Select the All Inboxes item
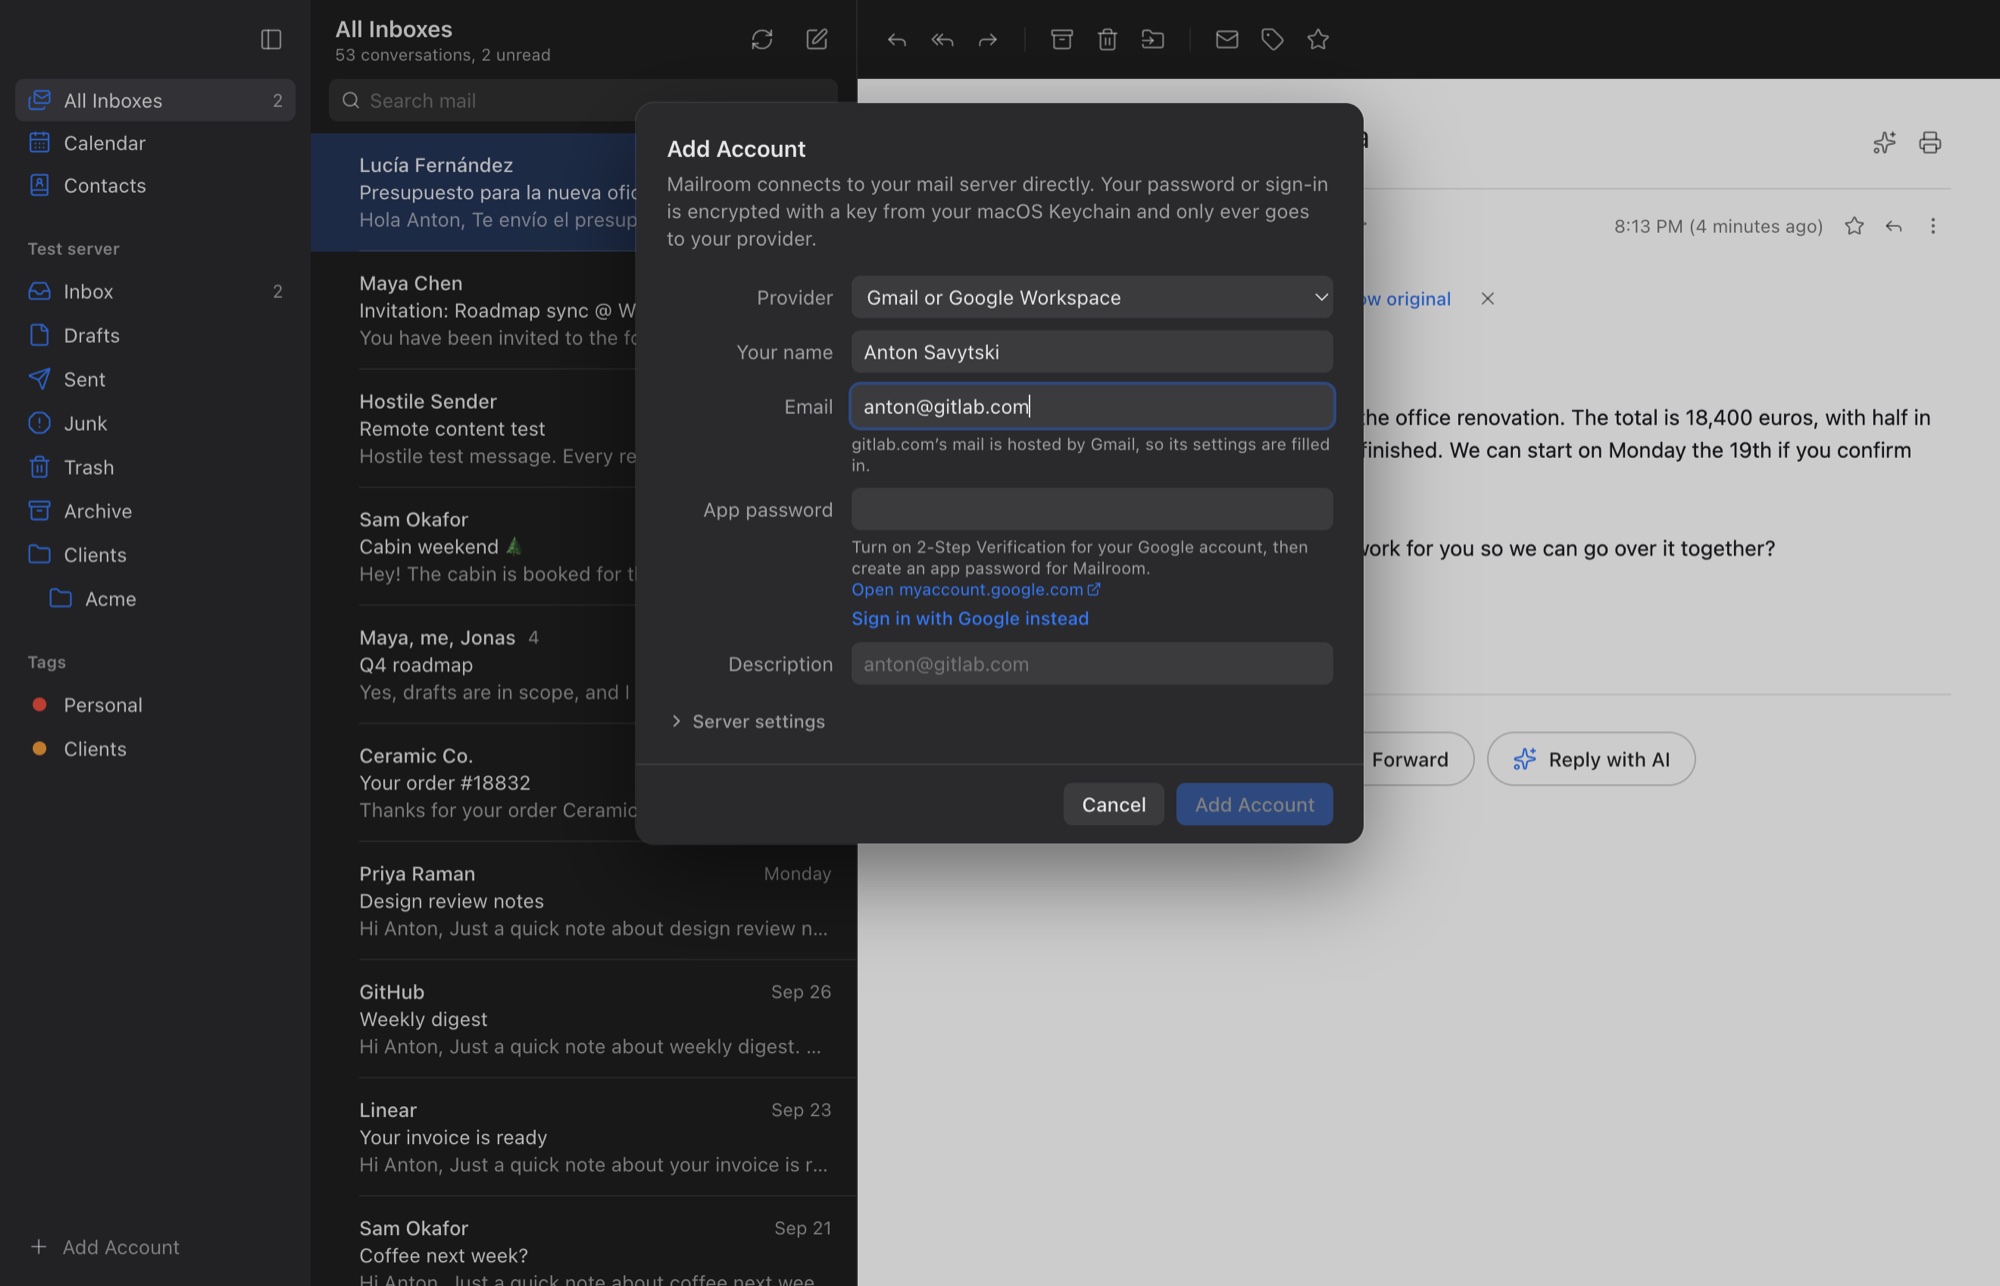 tap(155, 100)
